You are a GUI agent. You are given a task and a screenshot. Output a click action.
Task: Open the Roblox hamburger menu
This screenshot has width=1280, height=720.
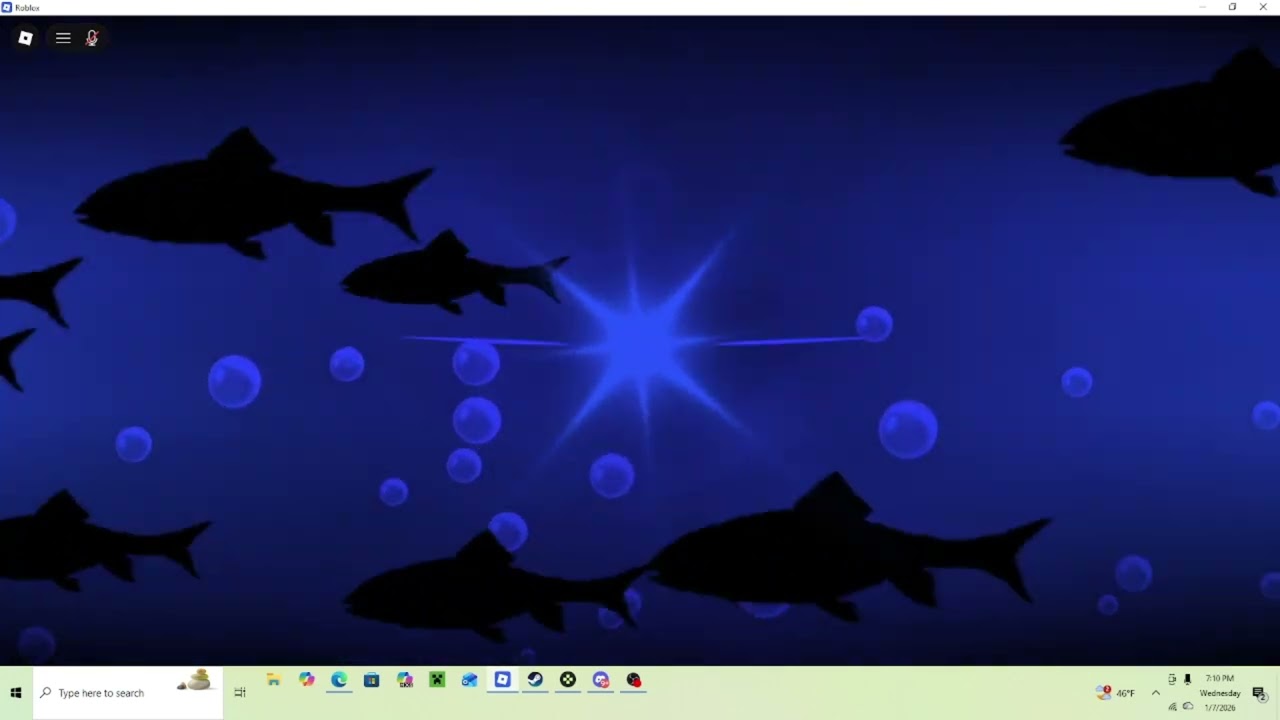click(x=63, y=38)
